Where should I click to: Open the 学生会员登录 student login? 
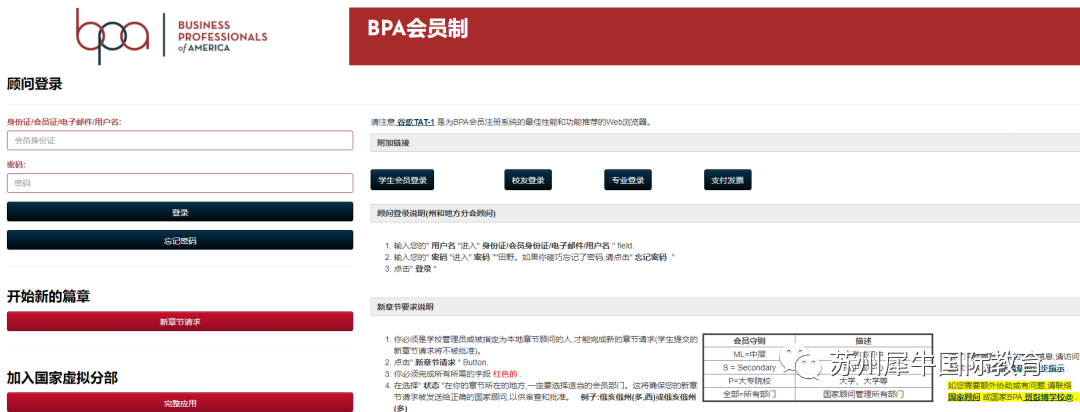point(402,180)
